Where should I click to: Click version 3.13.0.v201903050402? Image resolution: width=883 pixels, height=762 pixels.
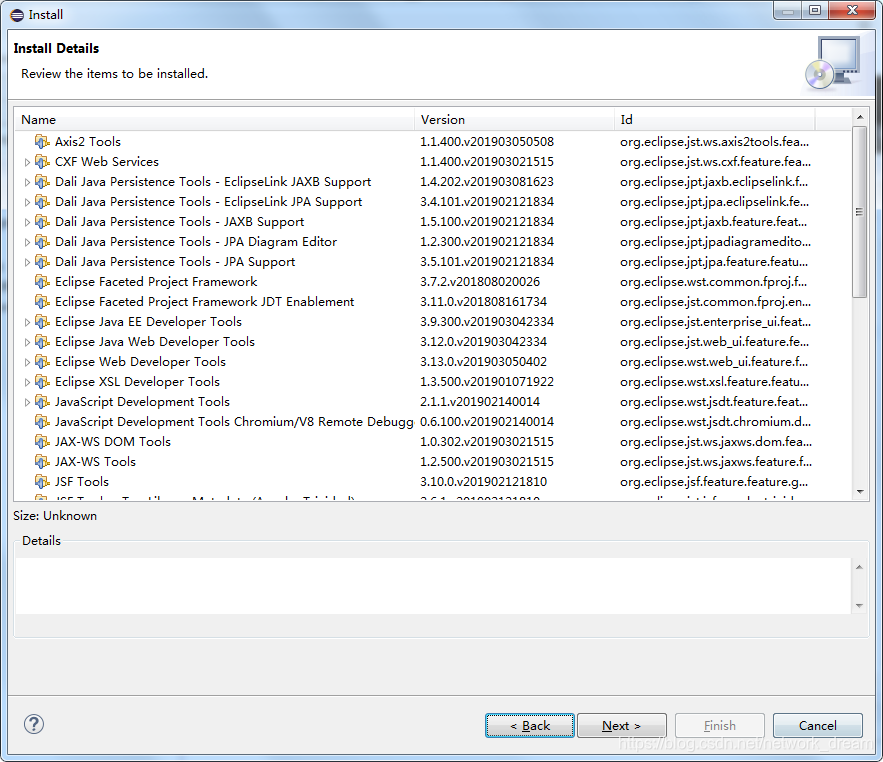(x=484, y=362)
